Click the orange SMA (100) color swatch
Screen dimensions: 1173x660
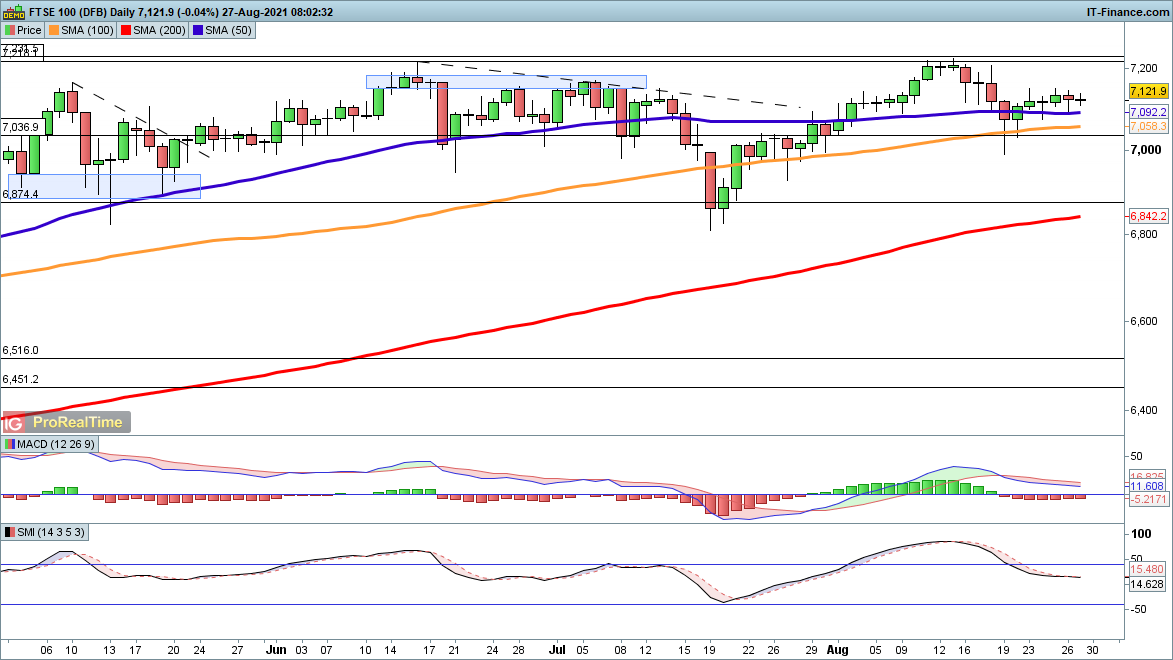(56, 30)
